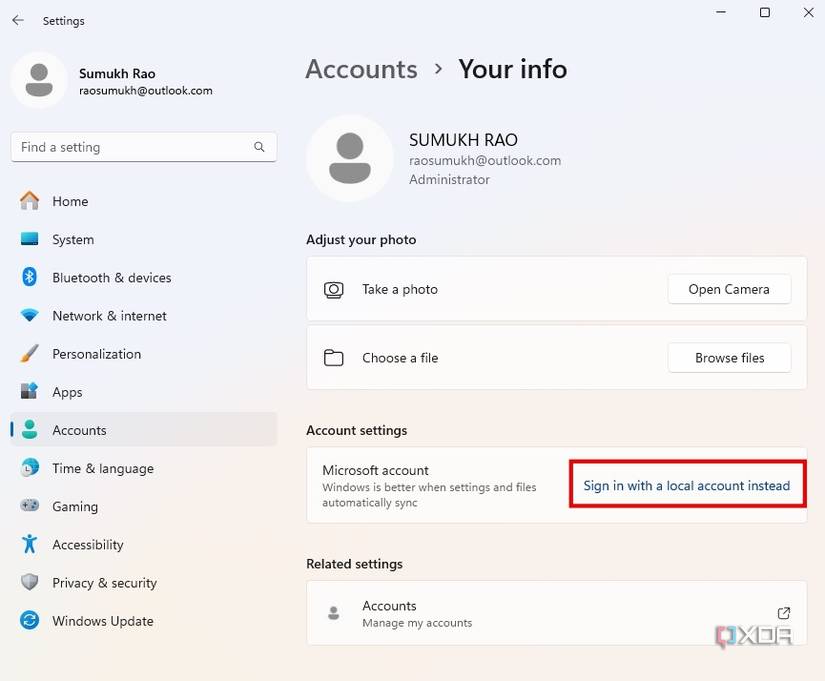Viewport: 825px width, 681px height.
Task: Click the Bluetooth & devices icon
Action: [x=30, y=277]
